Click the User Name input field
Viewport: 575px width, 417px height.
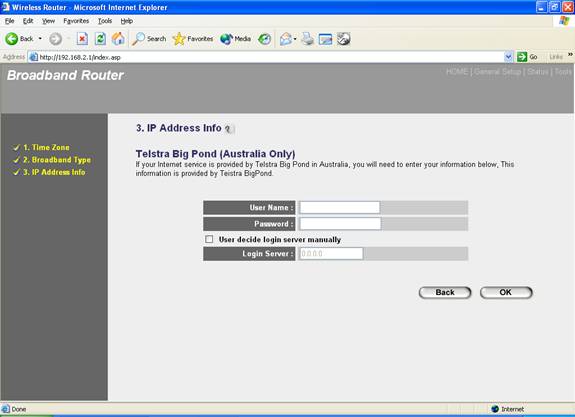pos(340,208)
